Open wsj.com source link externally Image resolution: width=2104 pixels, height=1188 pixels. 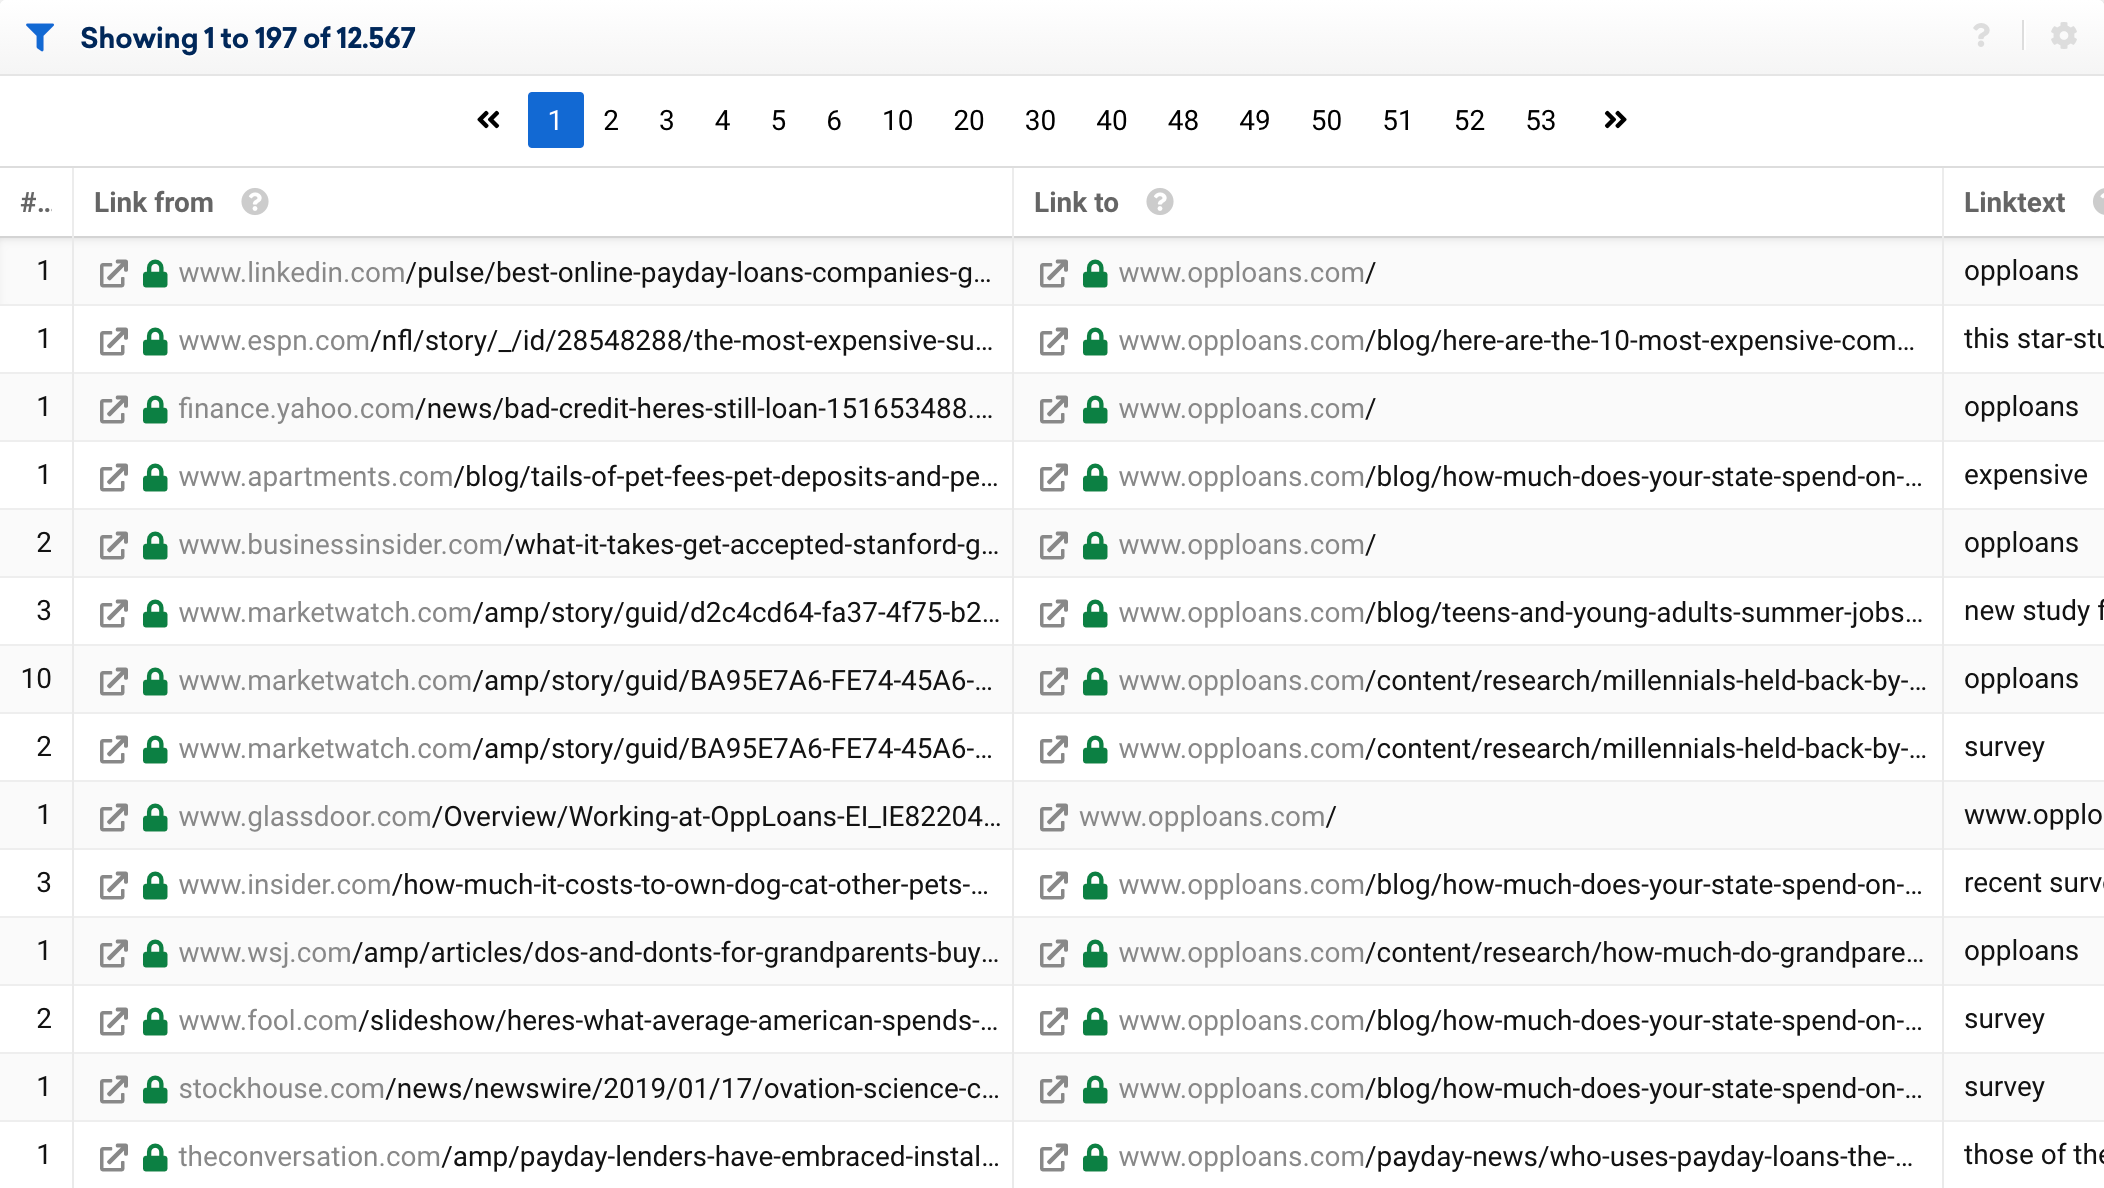[114, 953]
